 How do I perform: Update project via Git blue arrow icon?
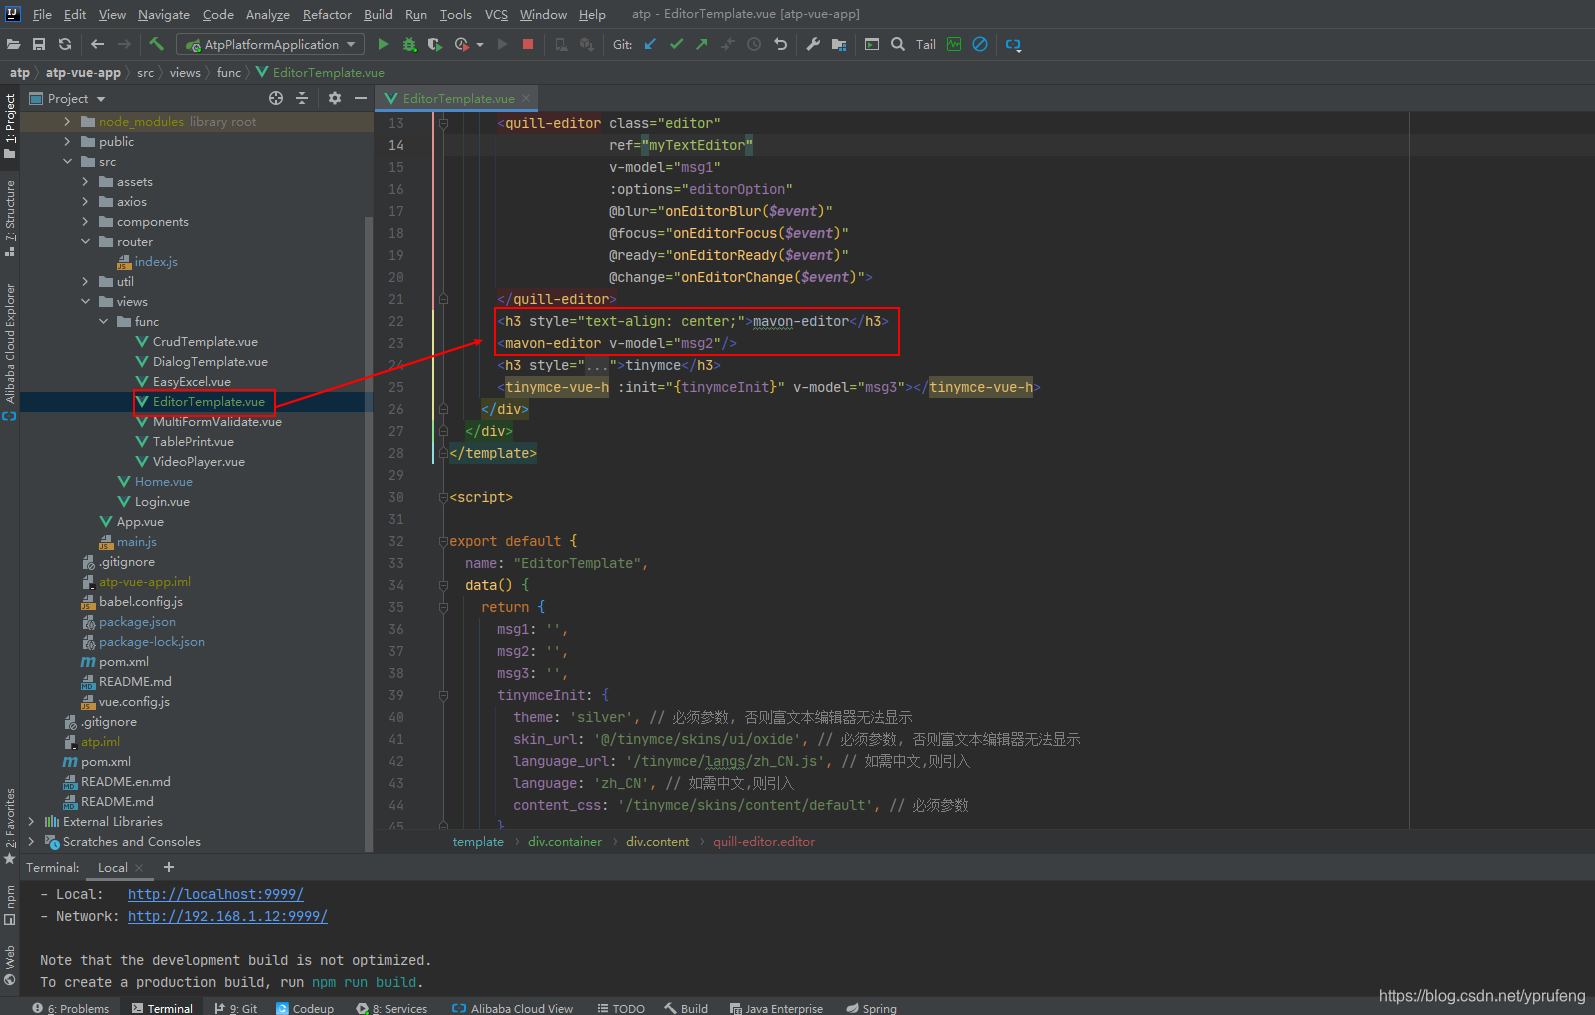tap(651, 44)
